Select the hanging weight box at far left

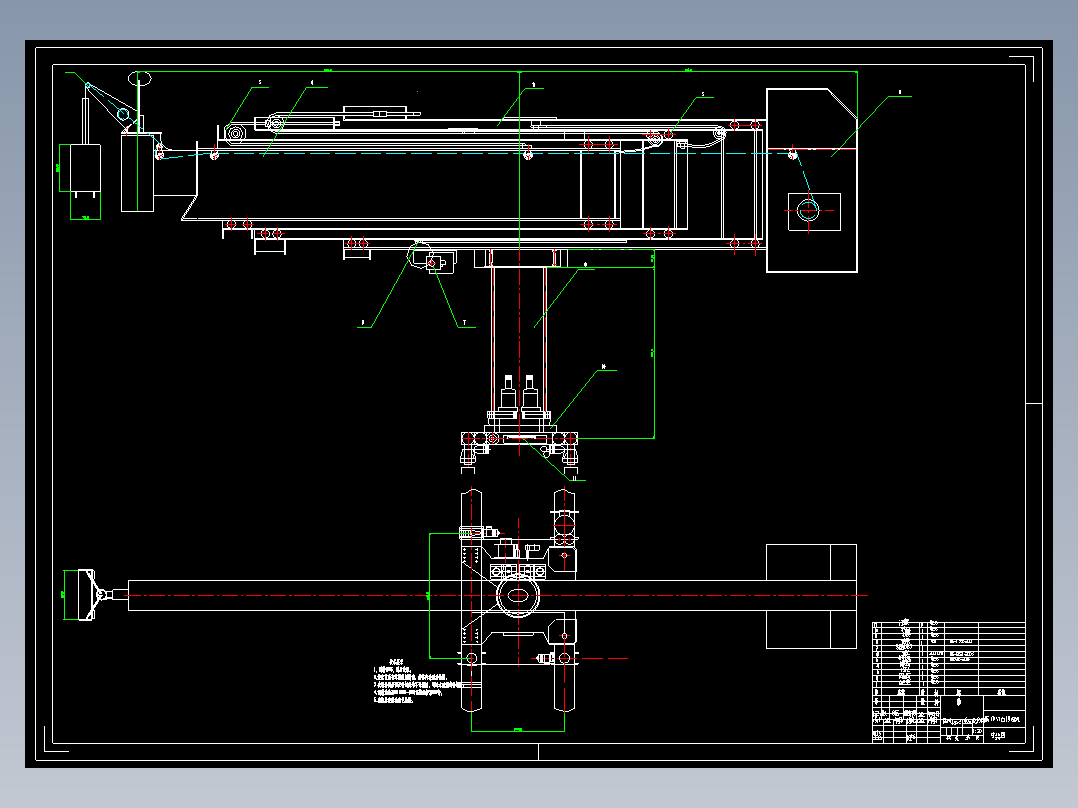[85, 168]
